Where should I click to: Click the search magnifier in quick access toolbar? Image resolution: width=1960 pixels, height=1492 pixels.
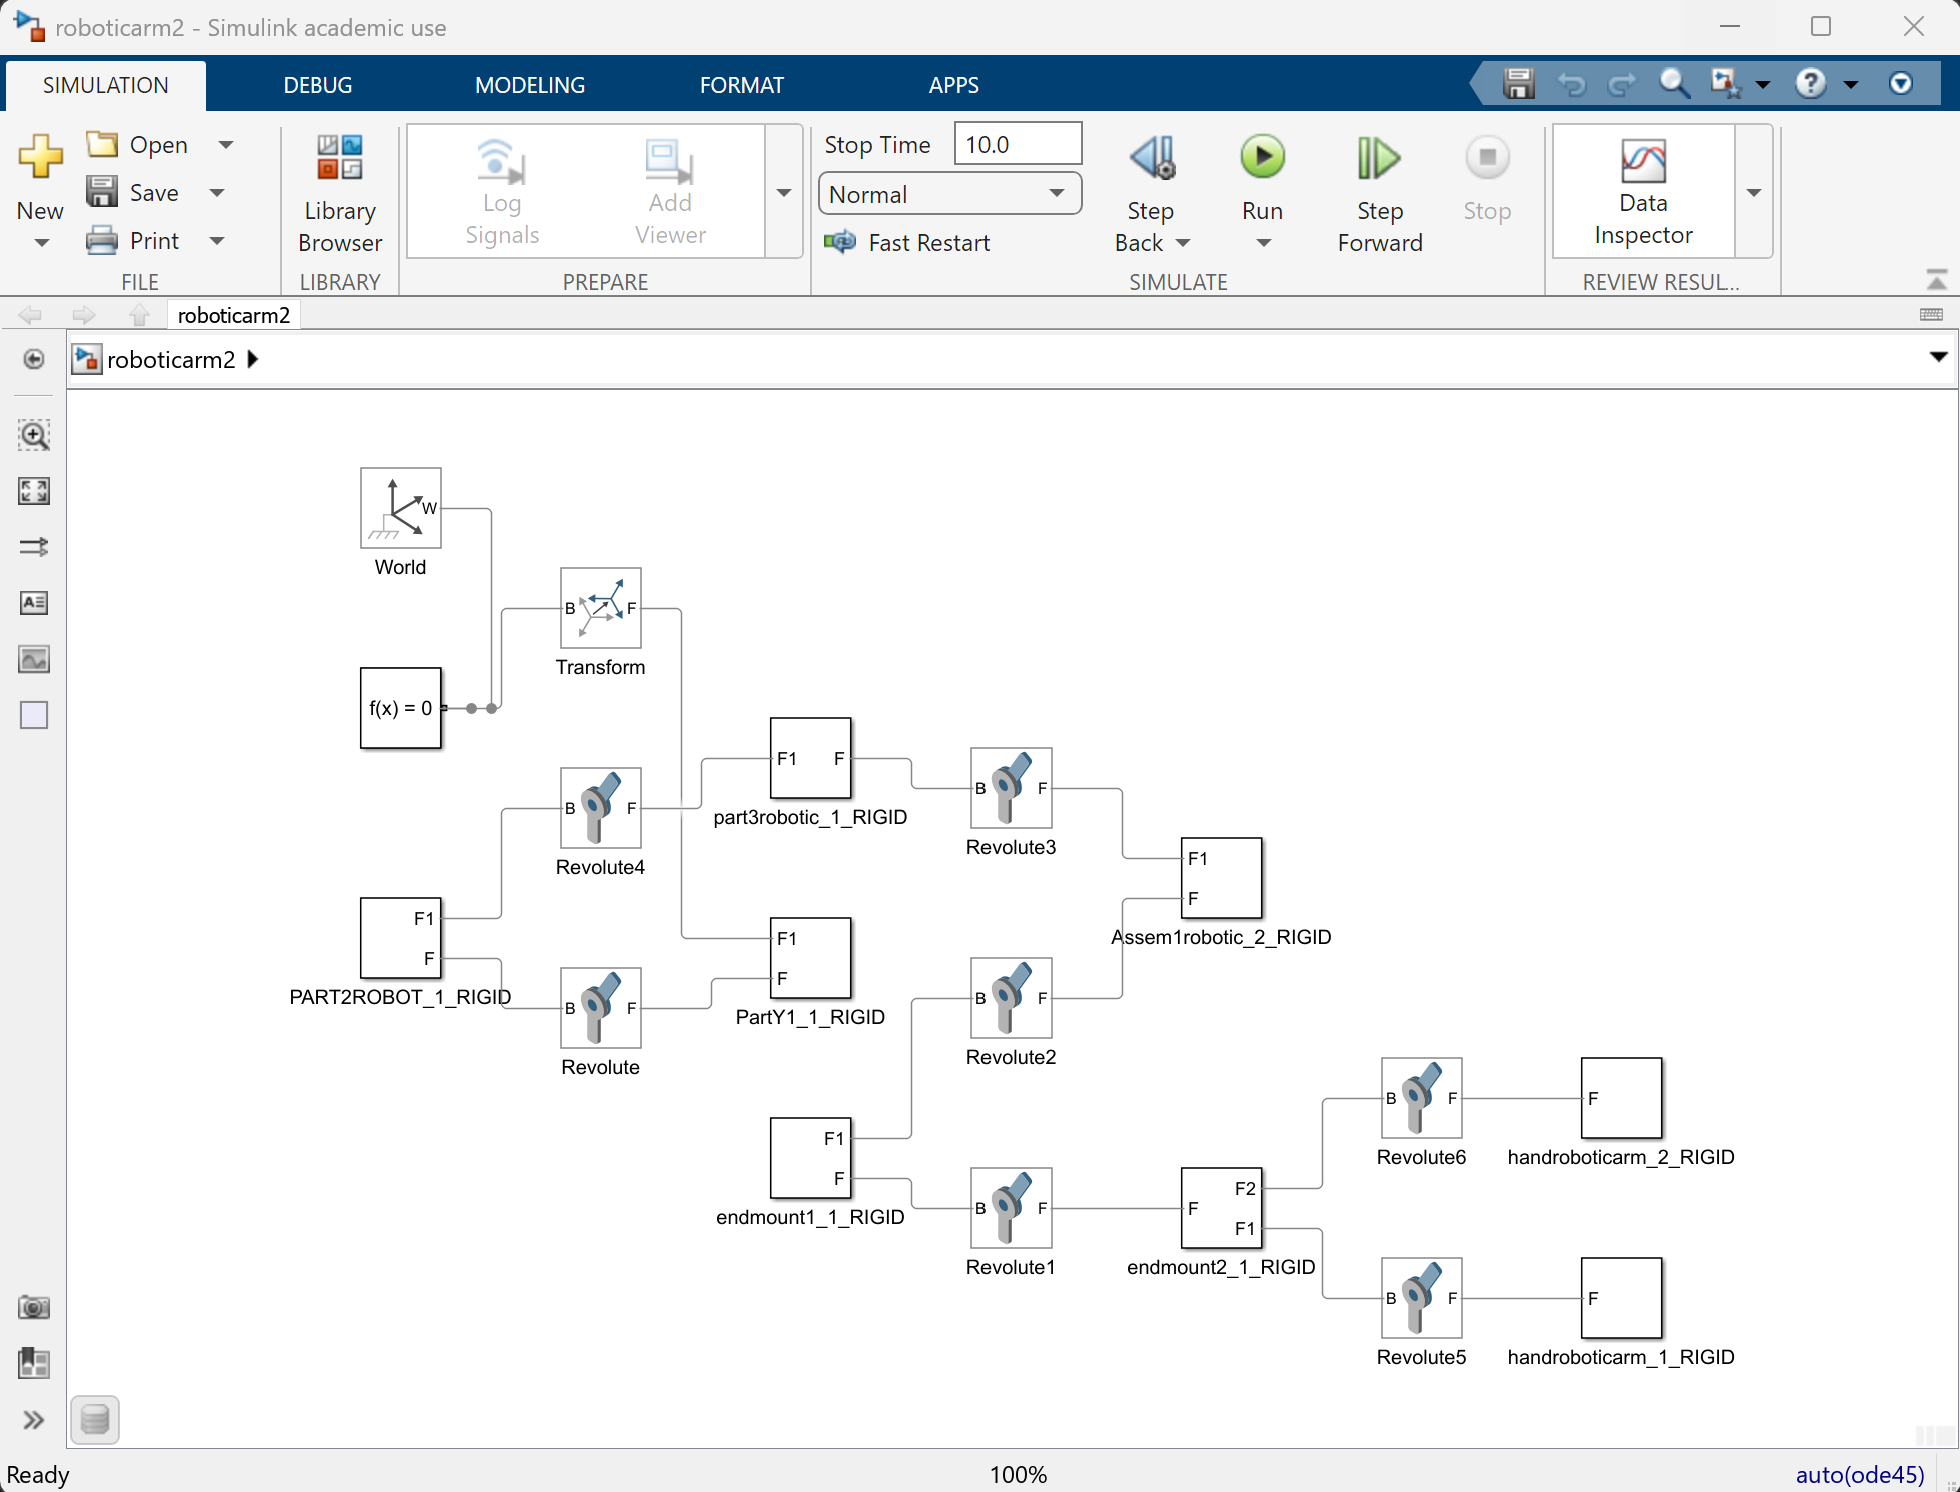pyautogui.click(x=1674, y=83)
